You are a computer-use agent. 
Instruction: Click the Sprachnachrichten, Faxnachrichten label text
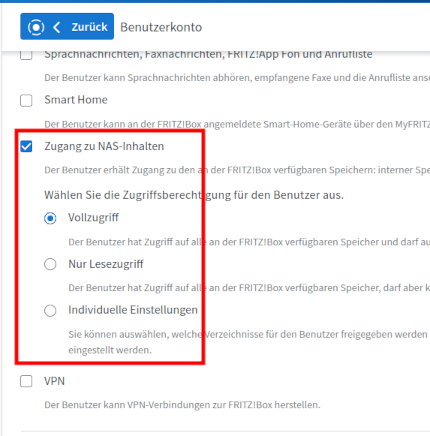[x=208, y=55]
